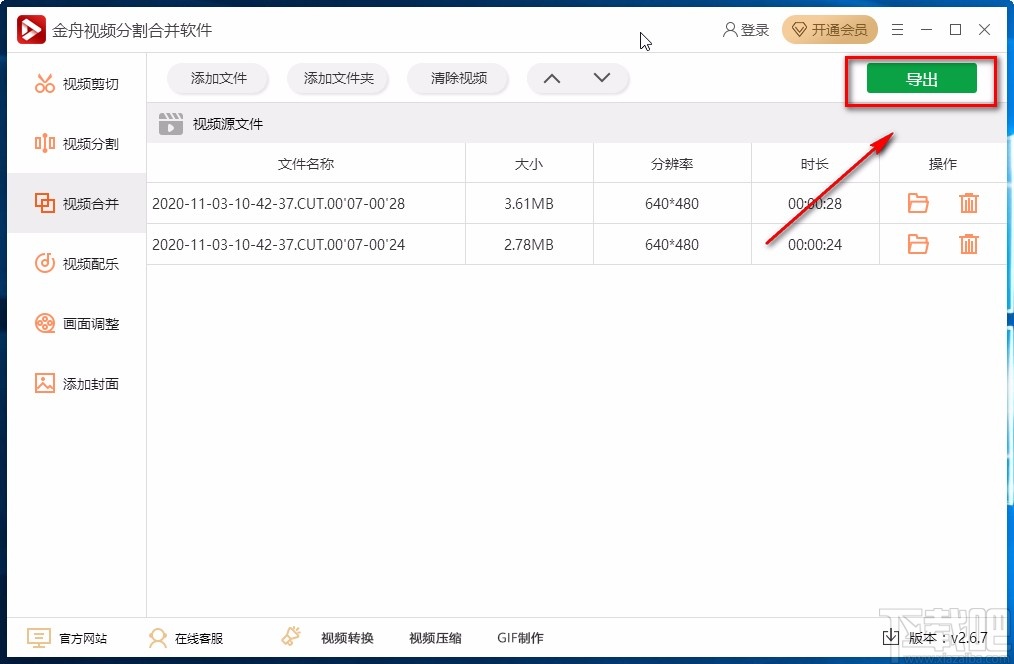Select the 添加封面 cover adding tool

tap(76, 383)
